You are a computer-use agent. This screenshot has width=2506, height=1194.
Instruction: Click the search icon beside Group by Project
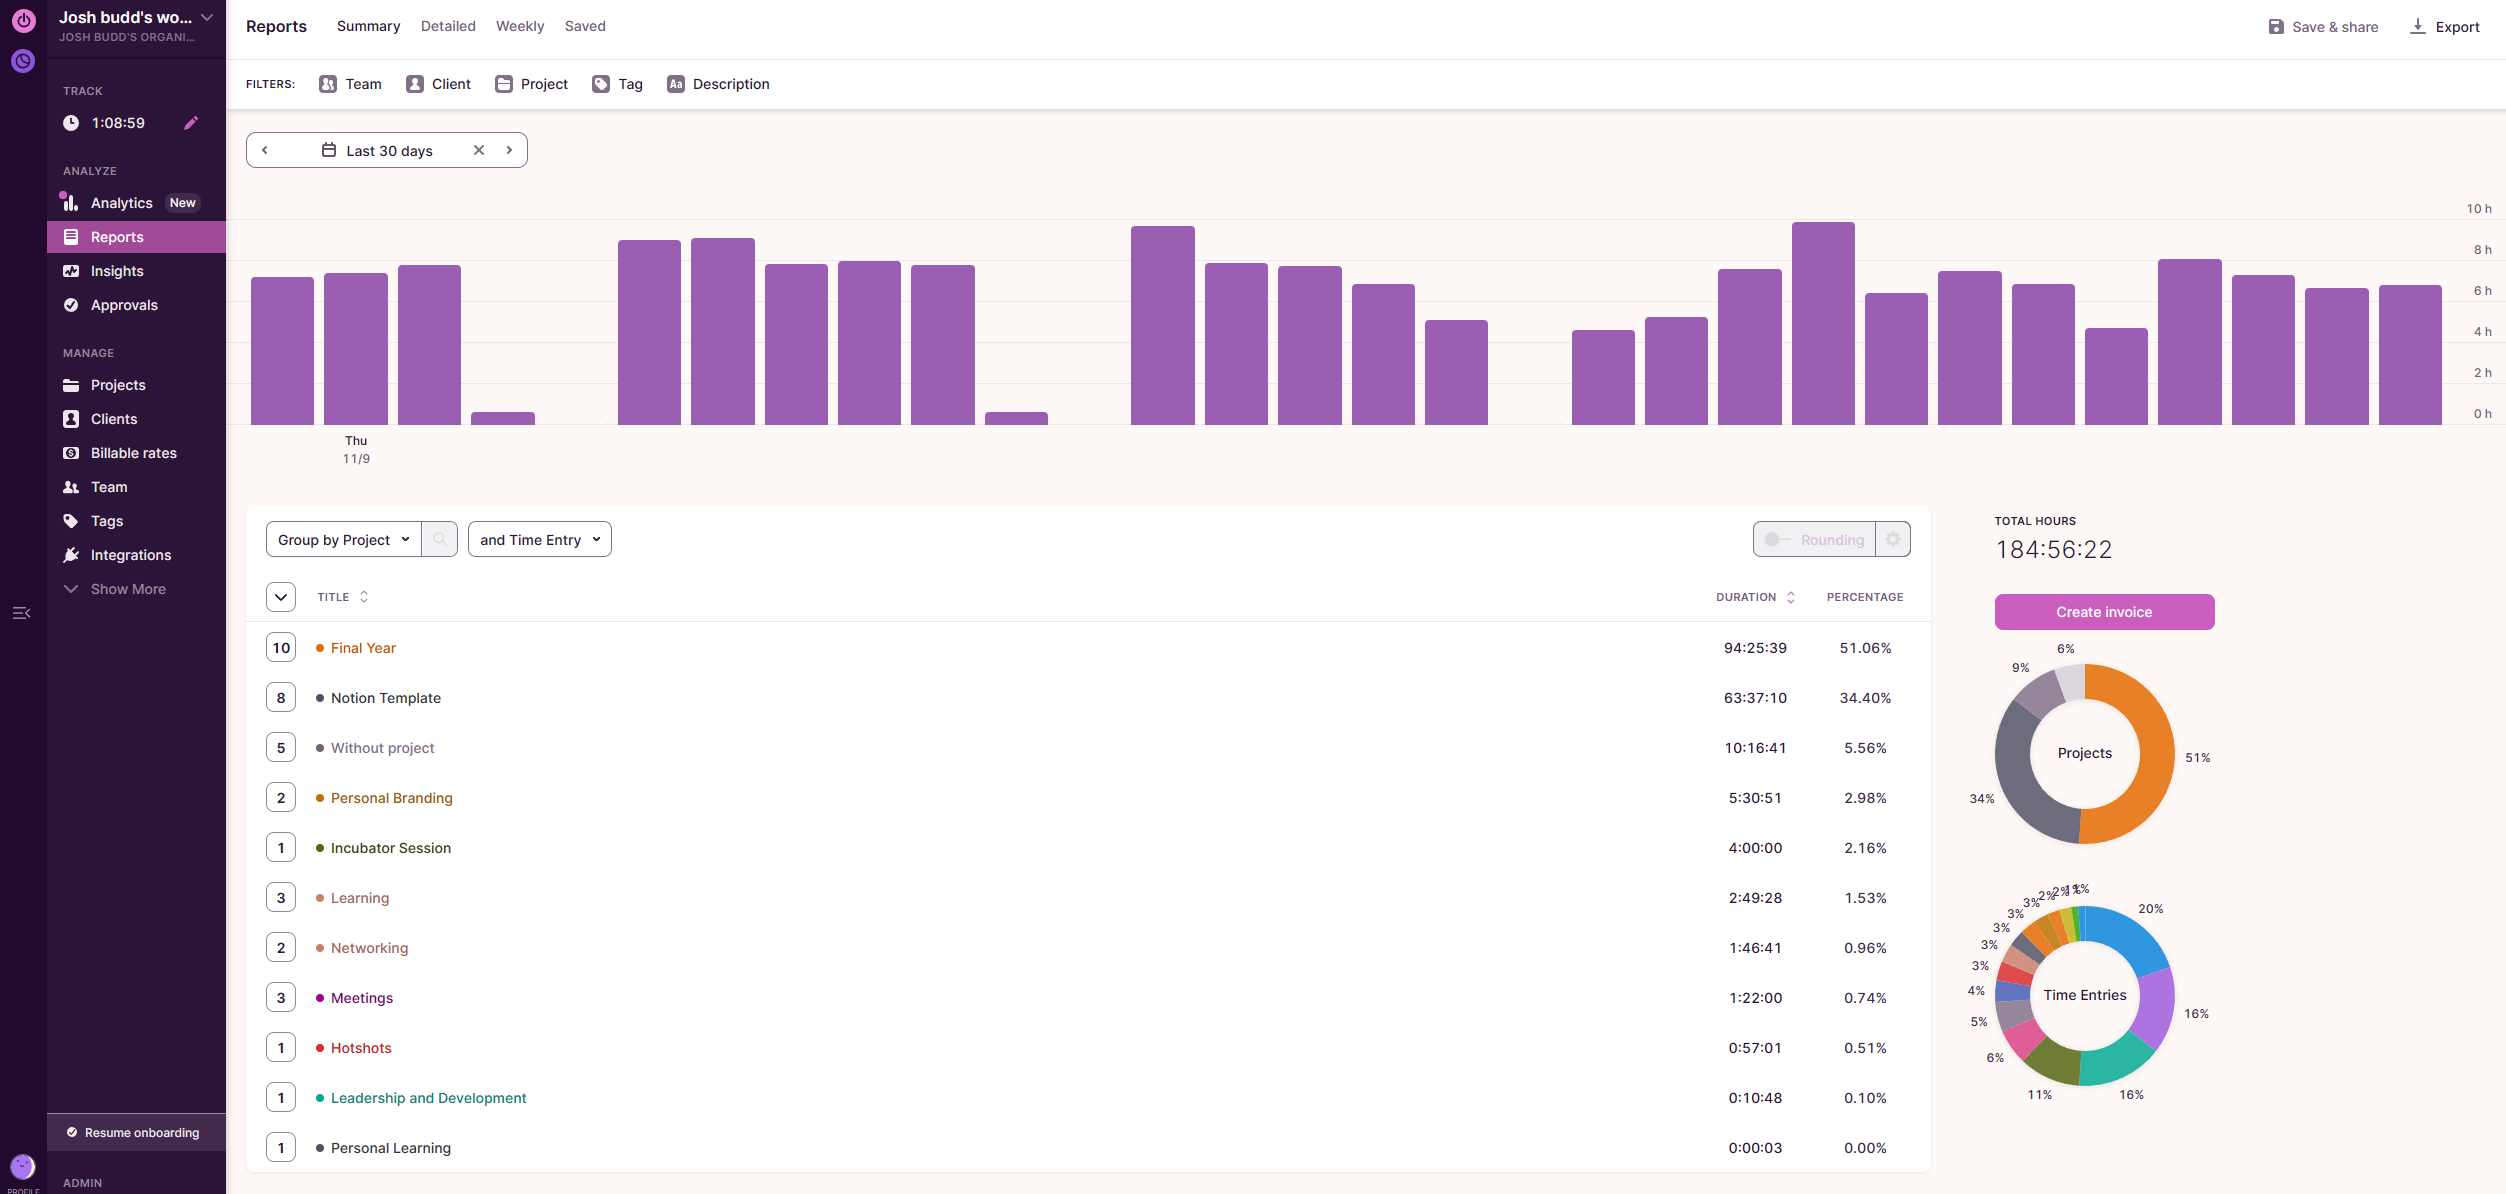[x=439, y=540]
